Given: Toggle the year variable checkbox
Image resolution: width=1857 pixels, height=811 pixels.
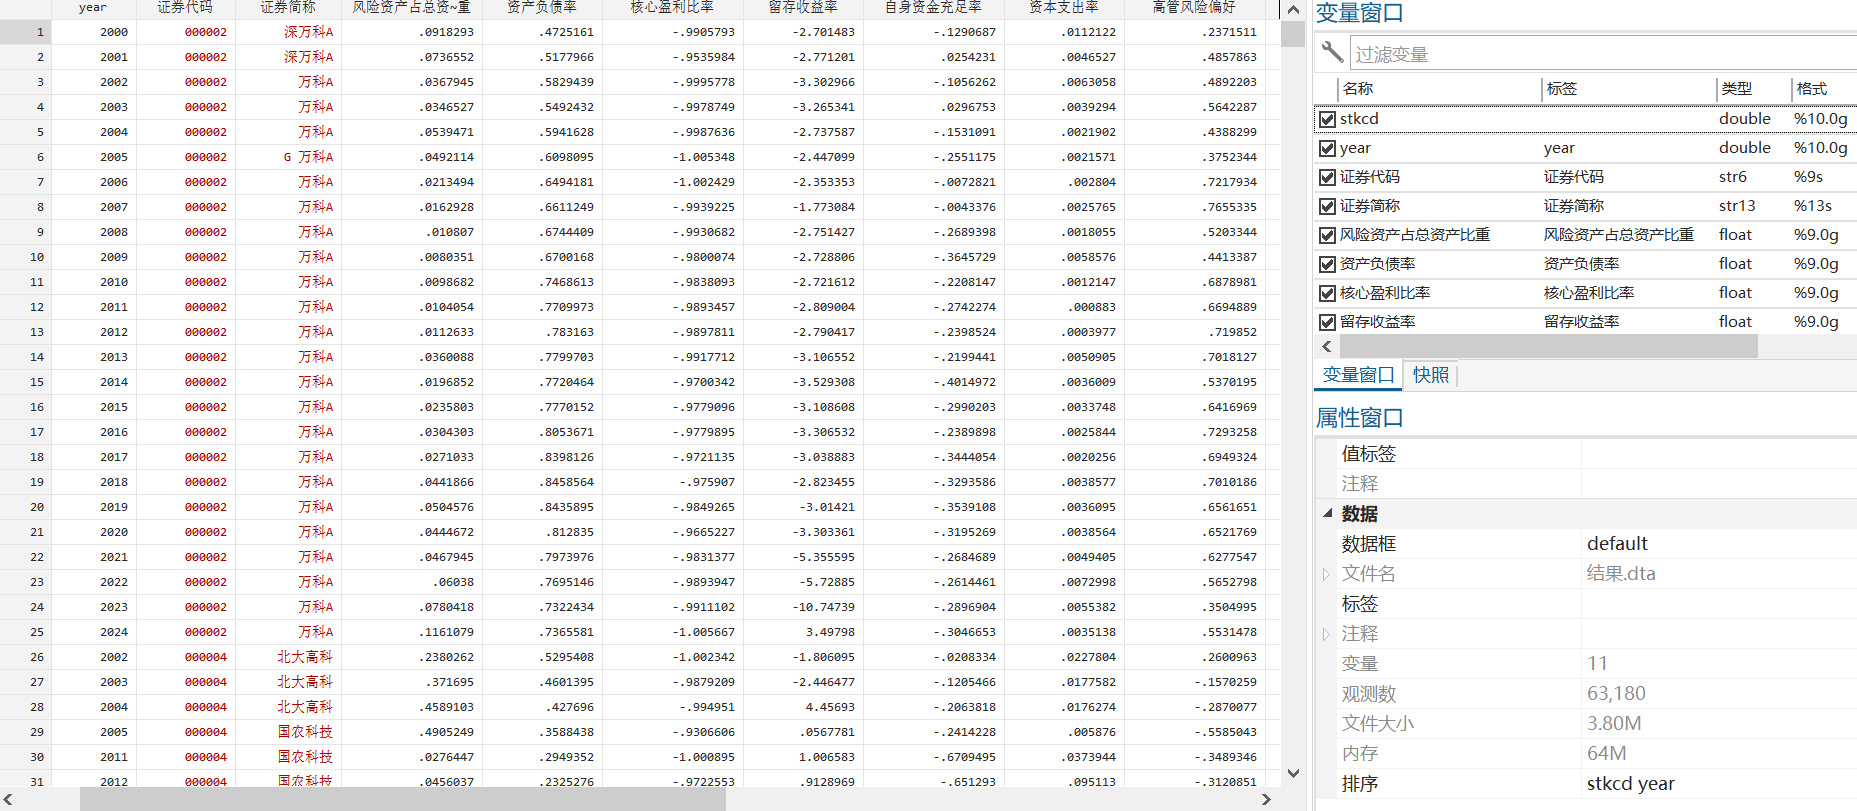Looking at the screenshot, I should tap(1327, 148).
